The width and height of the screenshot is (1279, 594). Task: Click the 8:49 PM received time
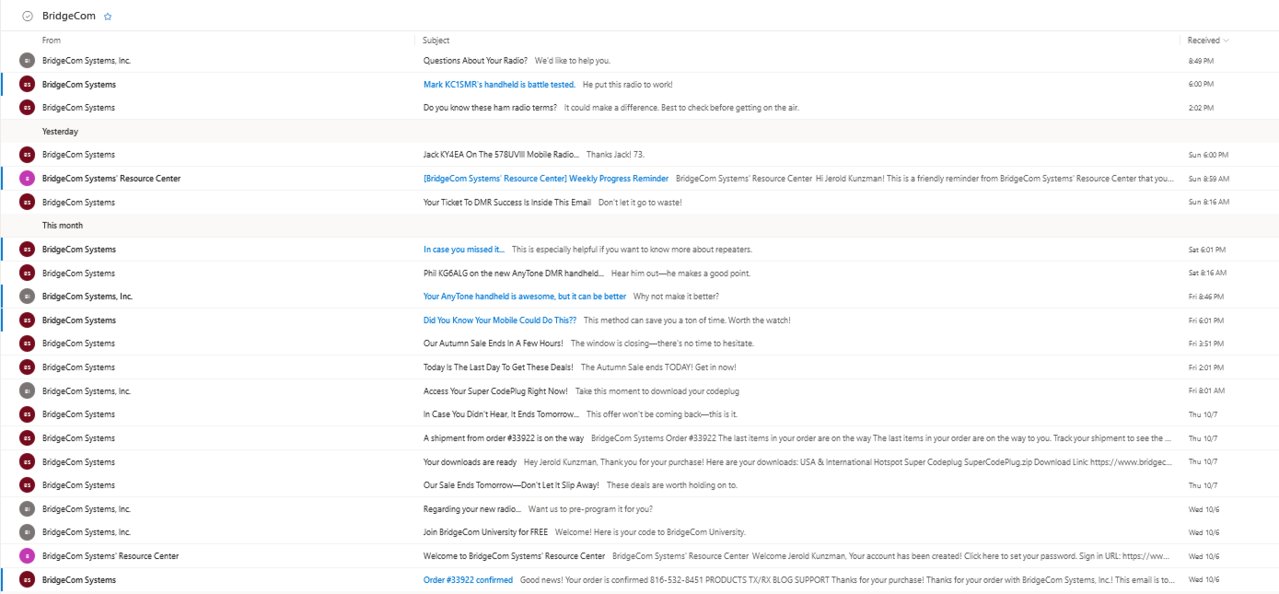point(1201,61)
